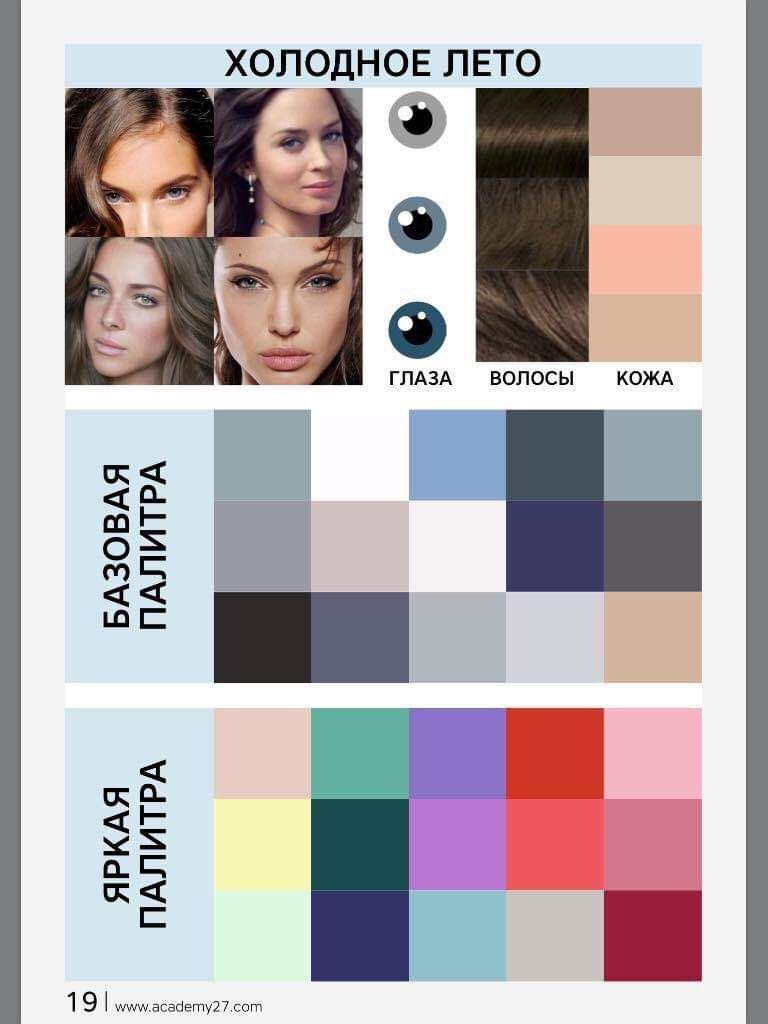Open the www.academy27.com link
This screenshot has width=768, height=1024.
point(188,1006)
